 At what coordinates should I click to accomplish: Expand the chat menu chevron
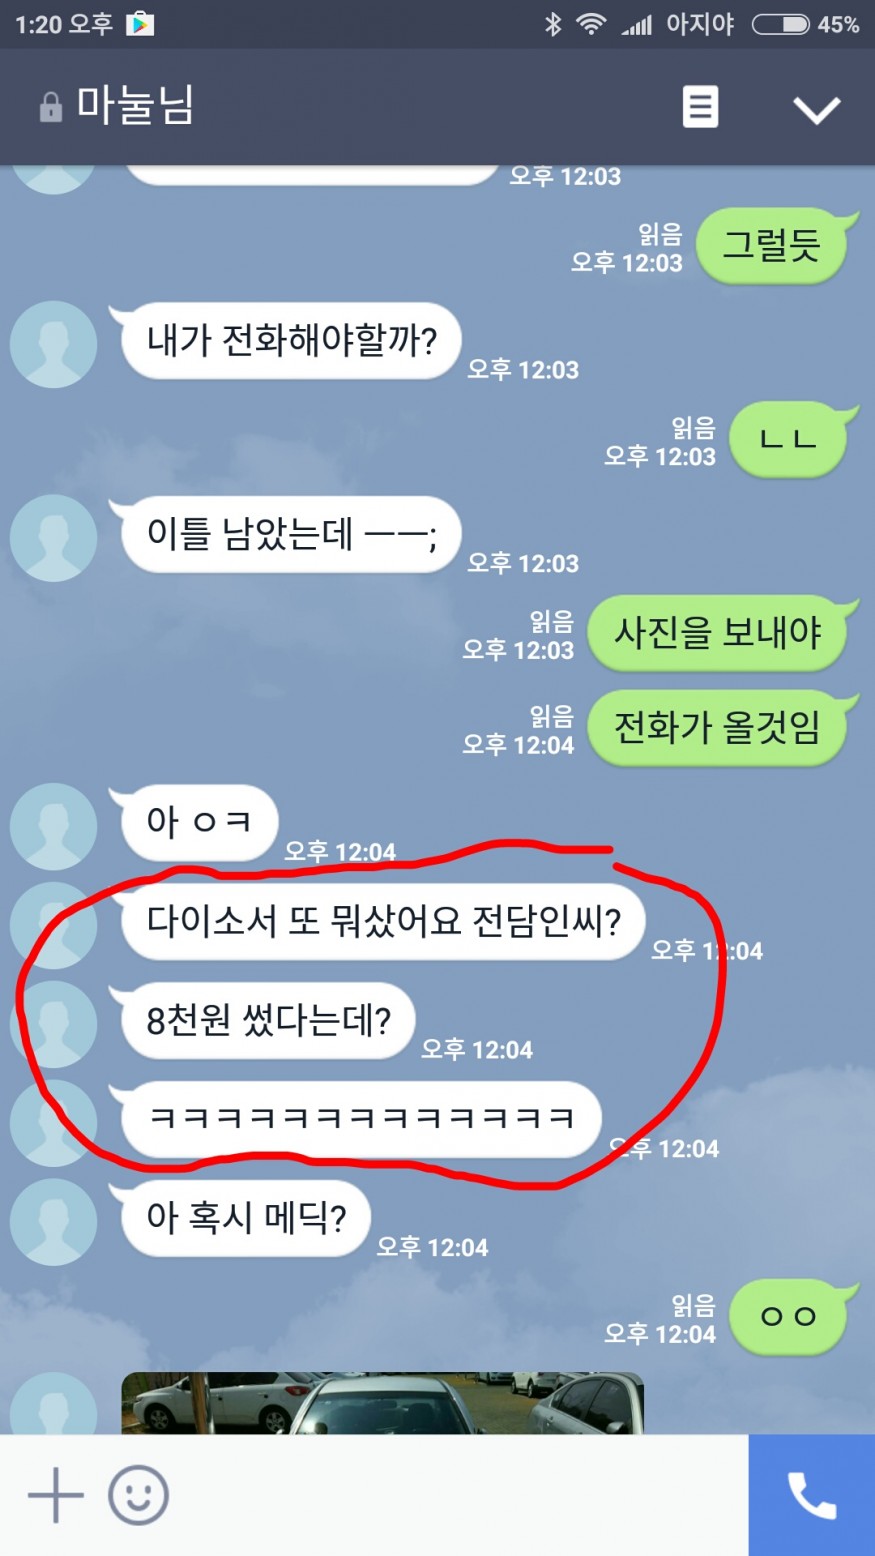pyautogui.click(x=817, y=109)
